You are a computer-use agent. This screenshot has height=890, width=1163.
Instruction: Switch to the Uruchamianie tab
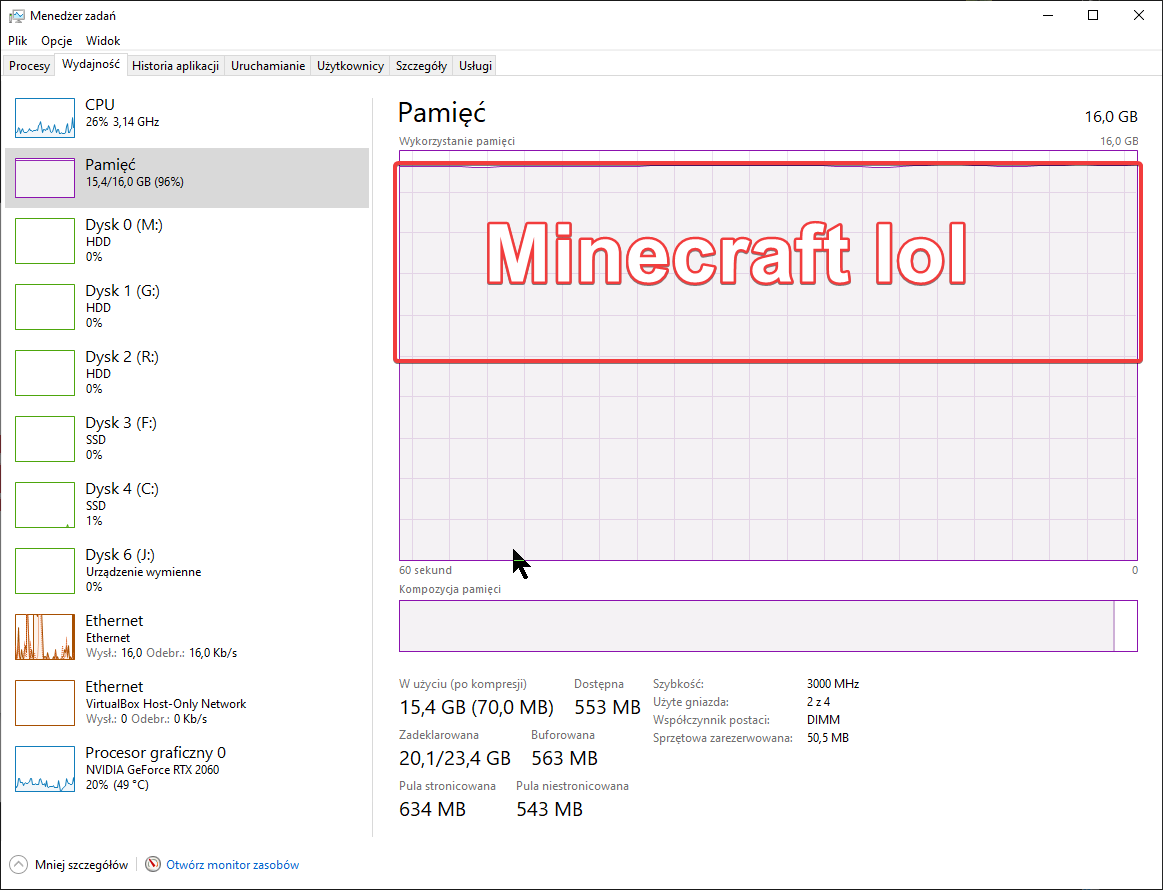tap(268, 66)
